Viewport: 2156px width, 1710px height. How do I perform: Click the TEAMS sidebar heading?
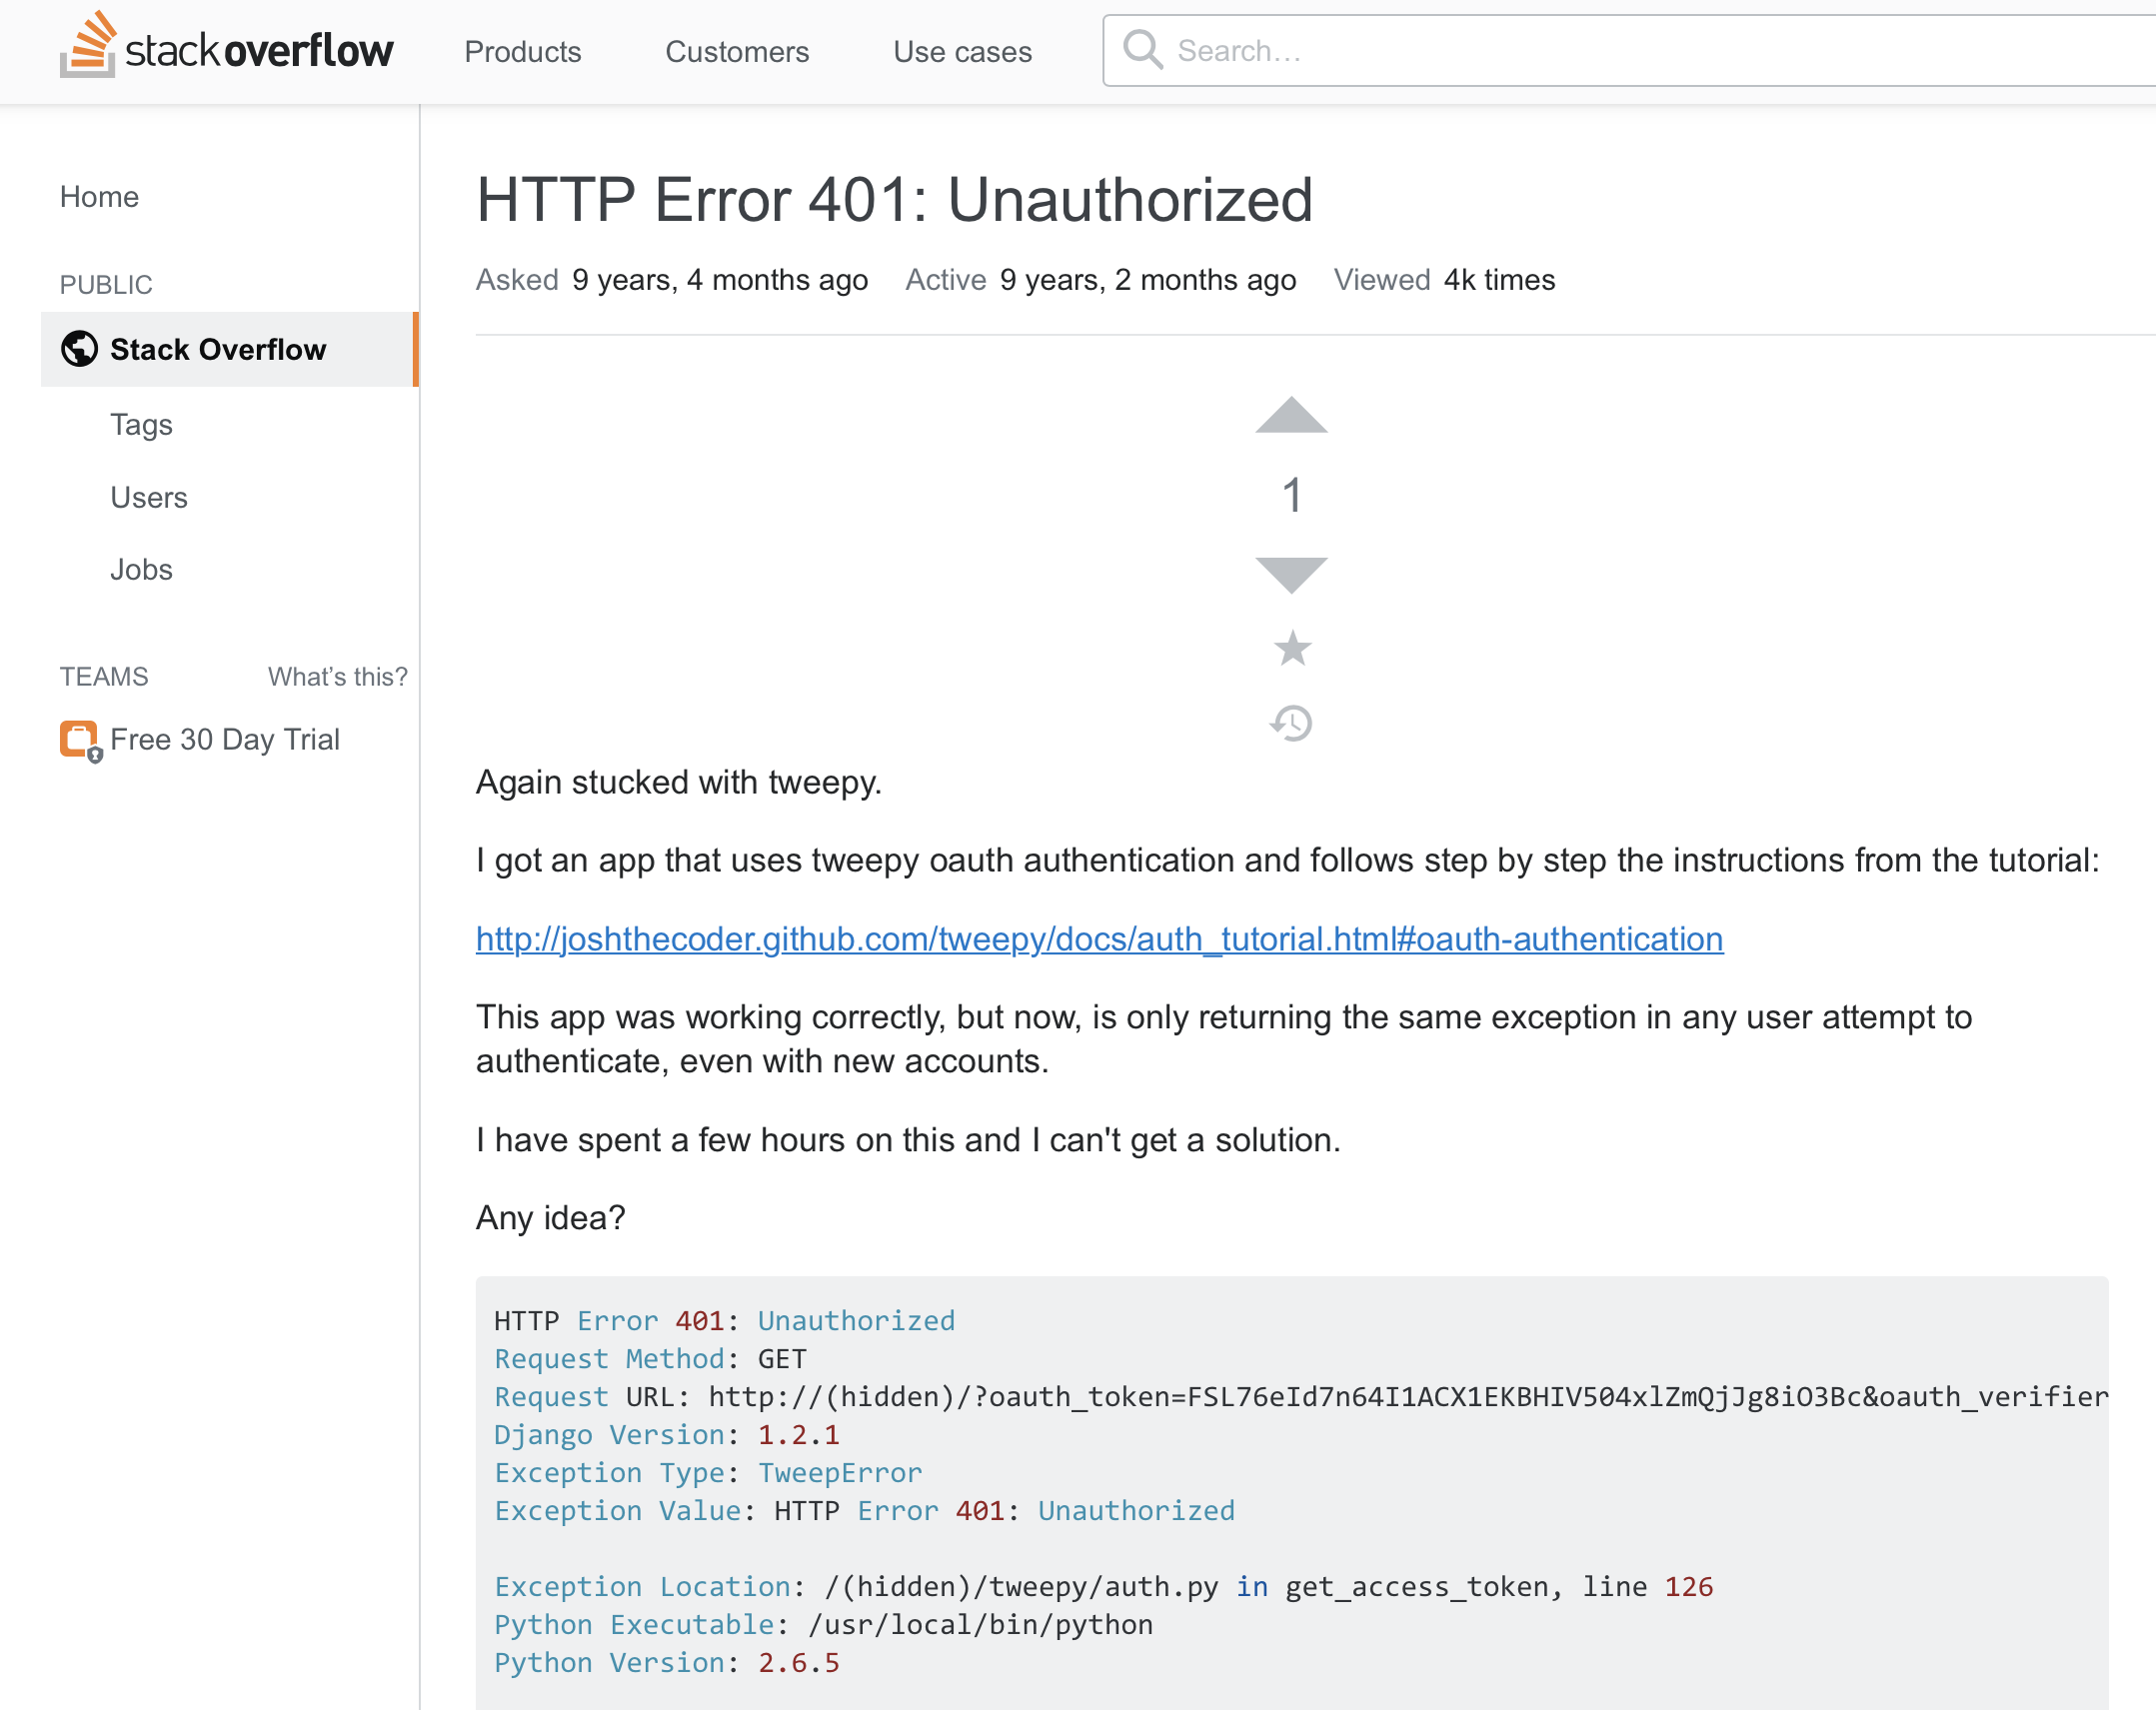tap(103, 677)
